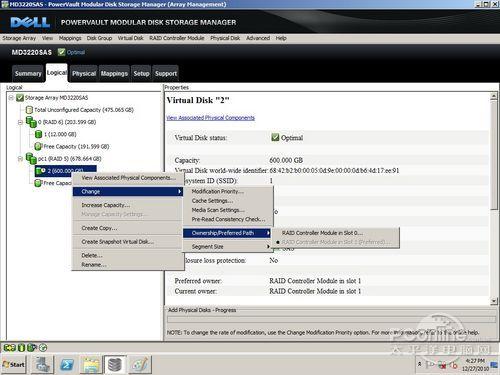Open the Ownership/Preferred Path submenu

coord(227,233)
